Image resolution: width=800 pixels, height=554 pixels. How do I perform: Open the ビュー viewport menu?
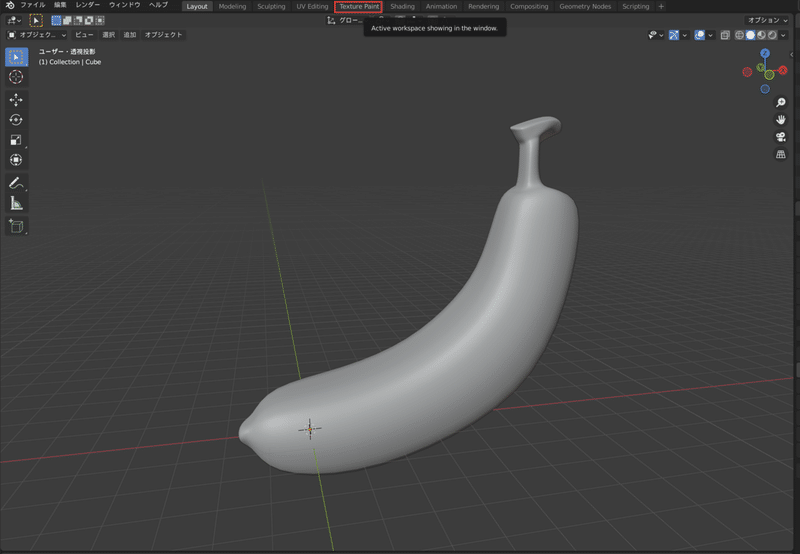click(x=84, y=35)
